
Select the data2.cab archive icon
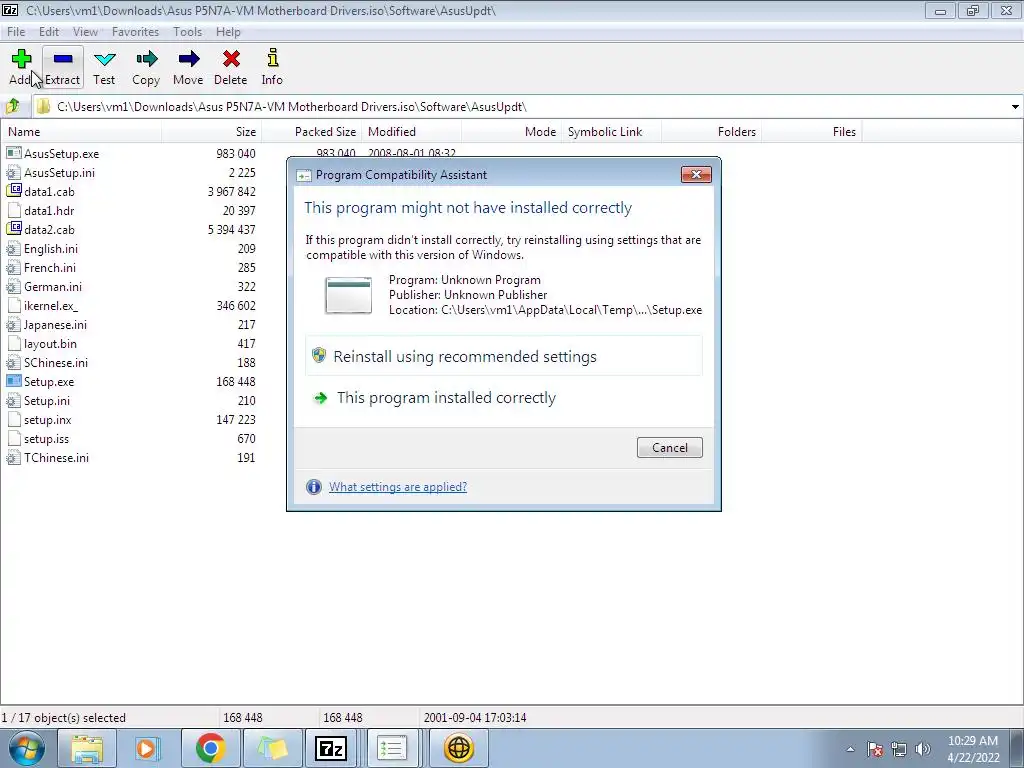pos(14,229)
